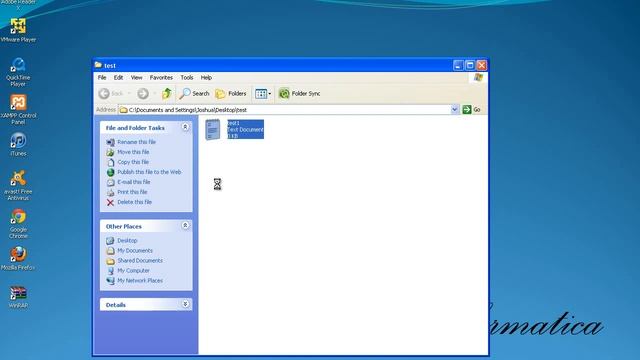Launch avast! Free Antivirus shortcut
Image resolution: width=640 pixels, height=360 pixels.
pos(18,185)
